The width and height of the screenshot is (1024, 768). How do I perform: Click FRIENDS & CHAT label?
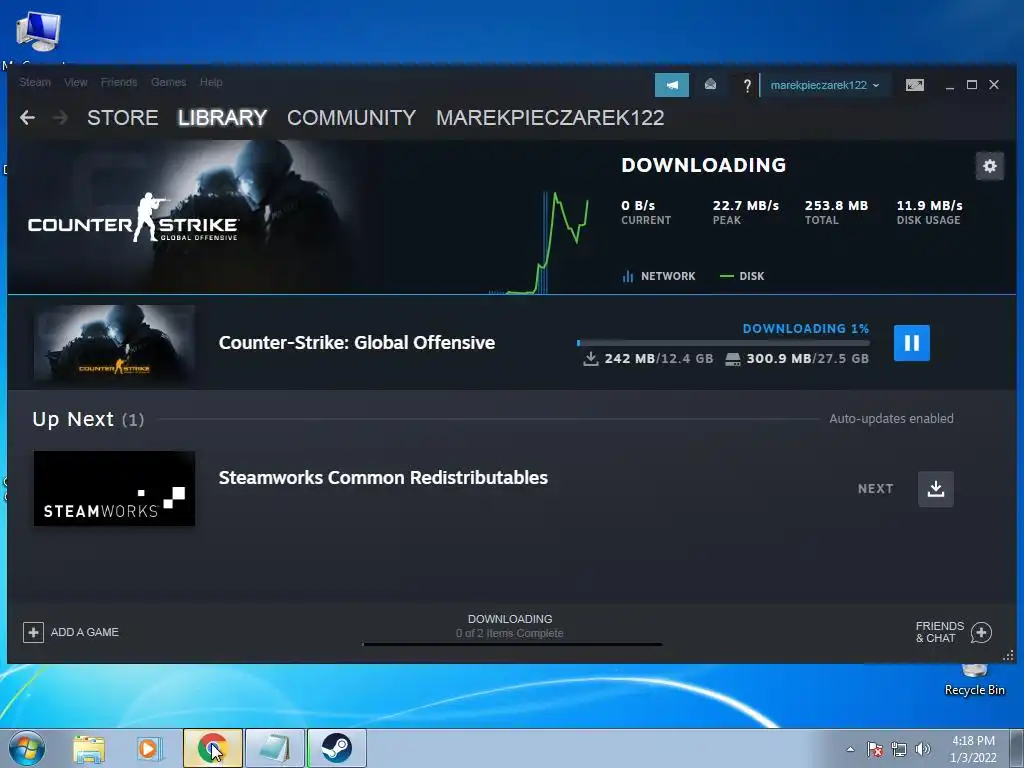[x=940, y=632]
